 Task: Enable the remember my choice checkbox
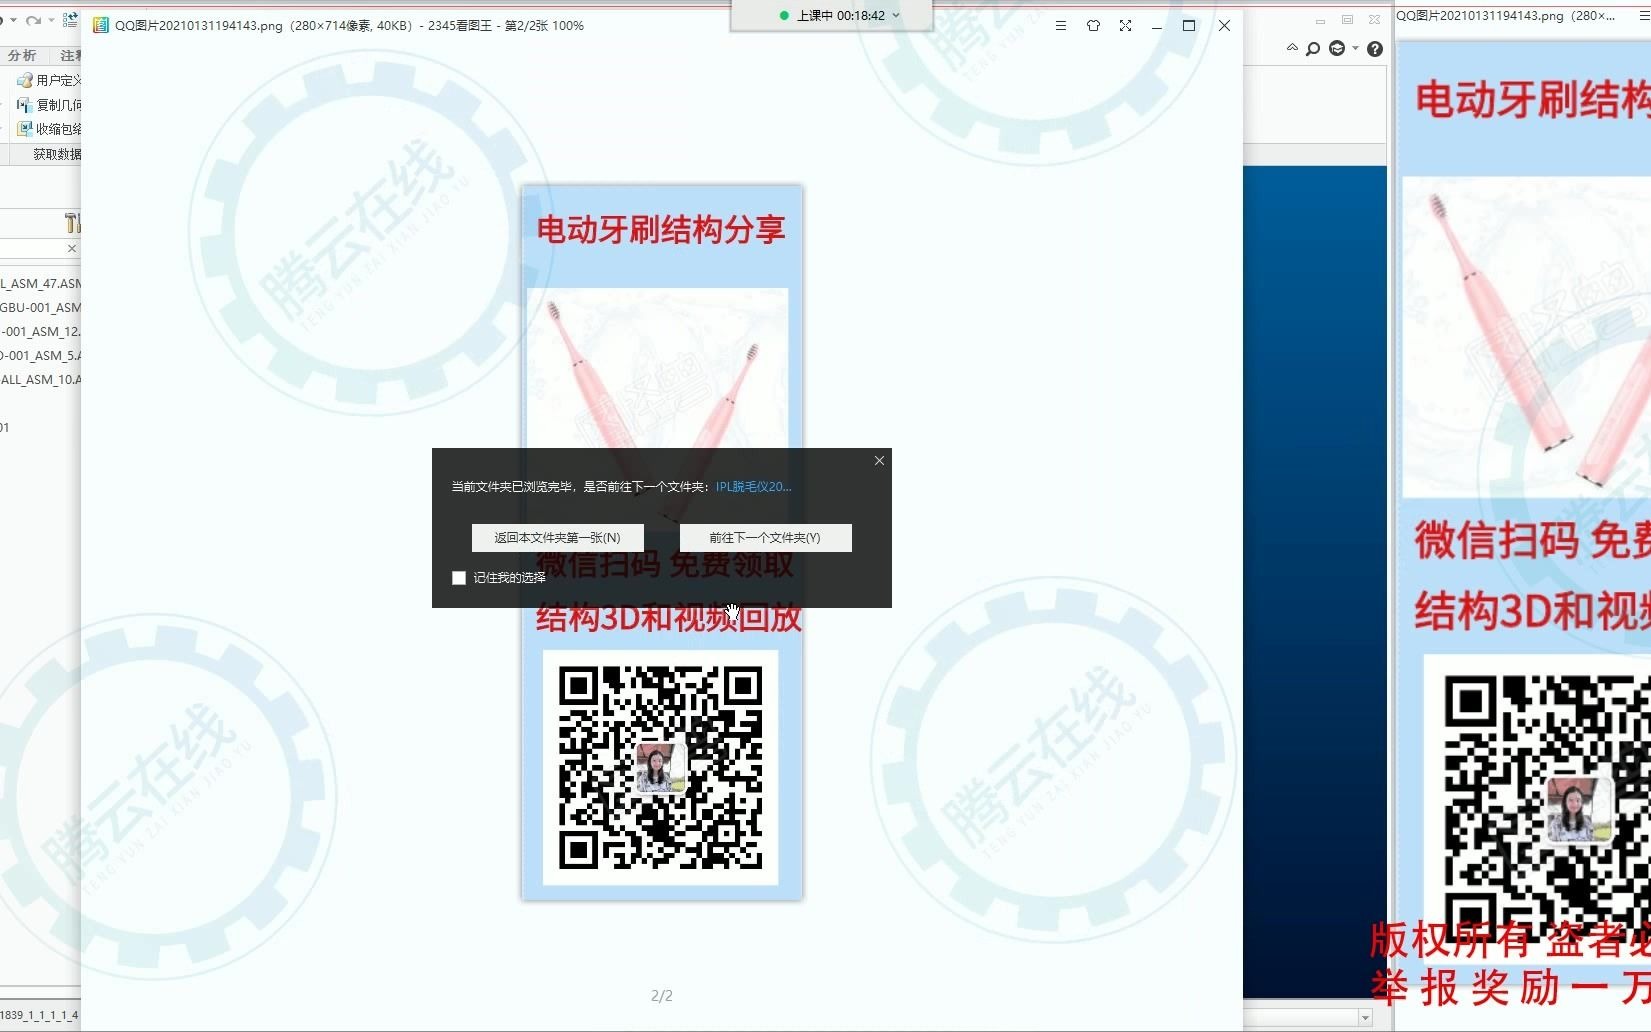tap(459, 578)
